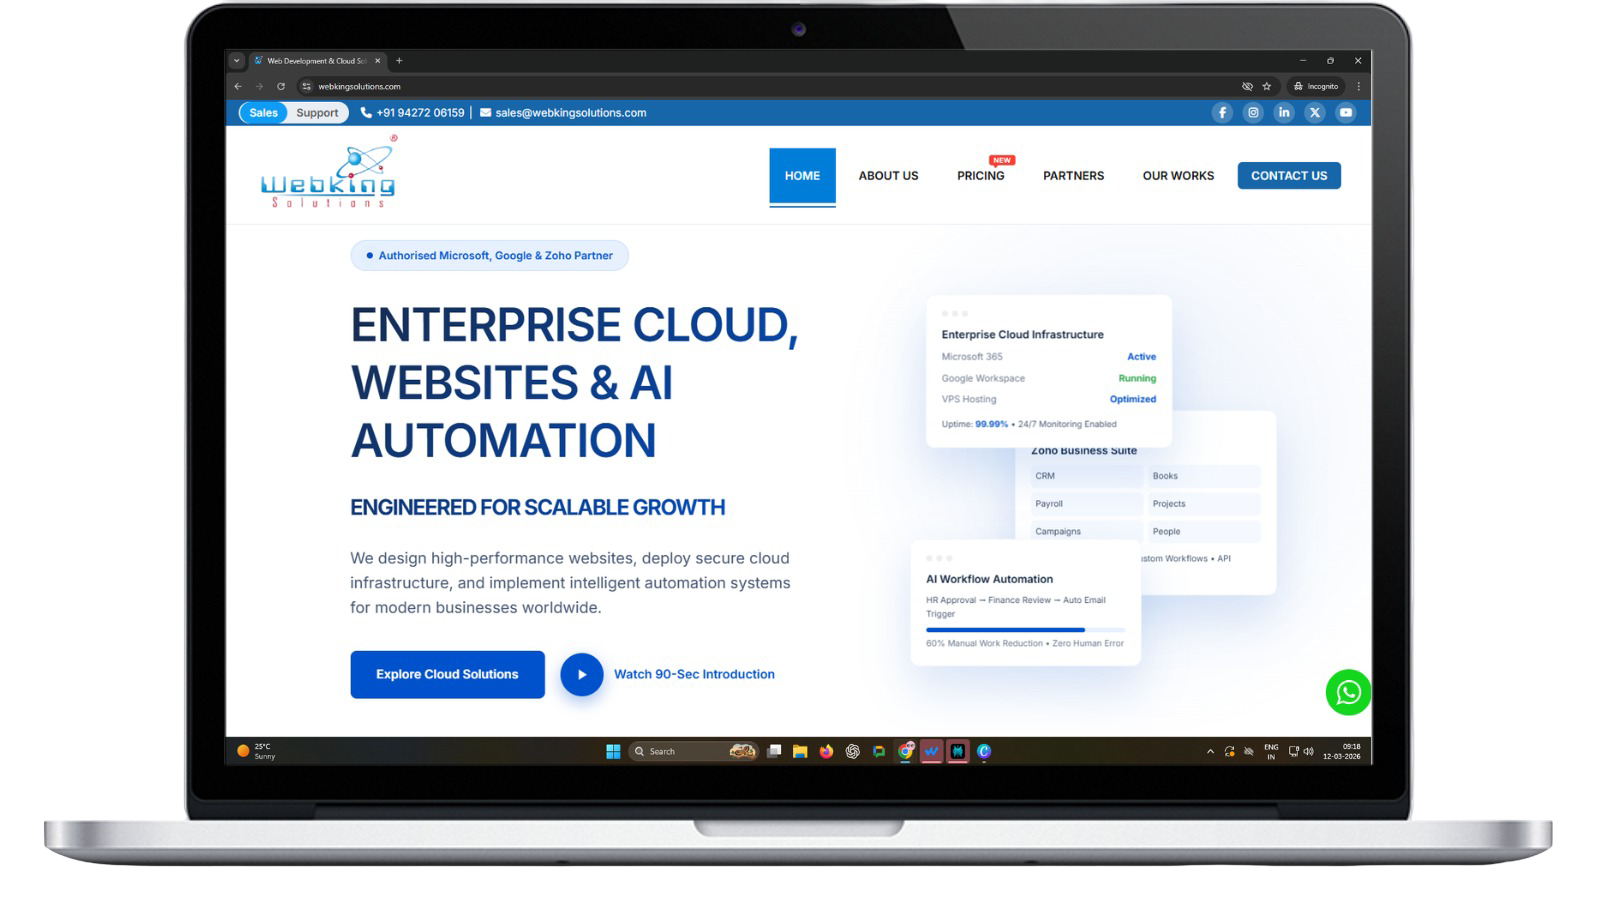1600x900 pixels.
Task: Open the YouTube icon in the header
Action: tap(1345, 112)
